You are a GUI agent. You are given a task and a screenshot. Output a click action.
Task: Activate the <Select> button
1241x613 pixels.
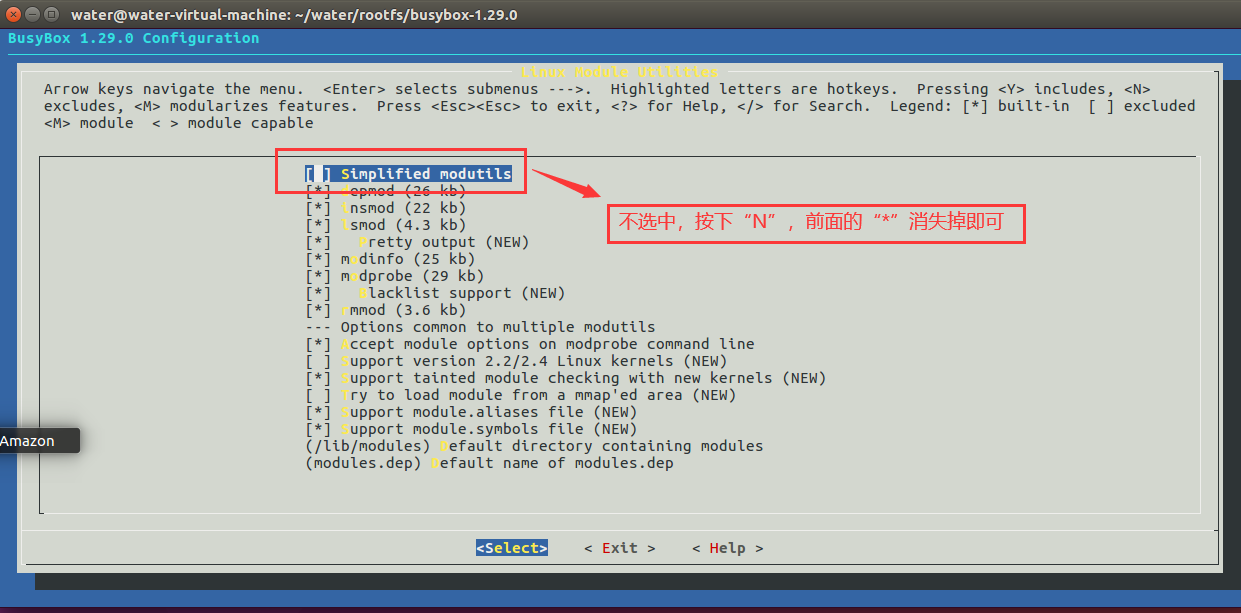coord(511,547)
